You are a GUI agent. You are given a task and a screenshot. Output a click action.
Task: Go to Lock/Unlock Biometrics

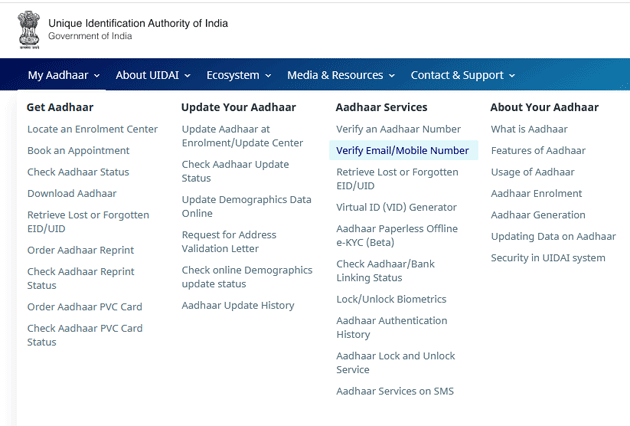coord(391,299)
